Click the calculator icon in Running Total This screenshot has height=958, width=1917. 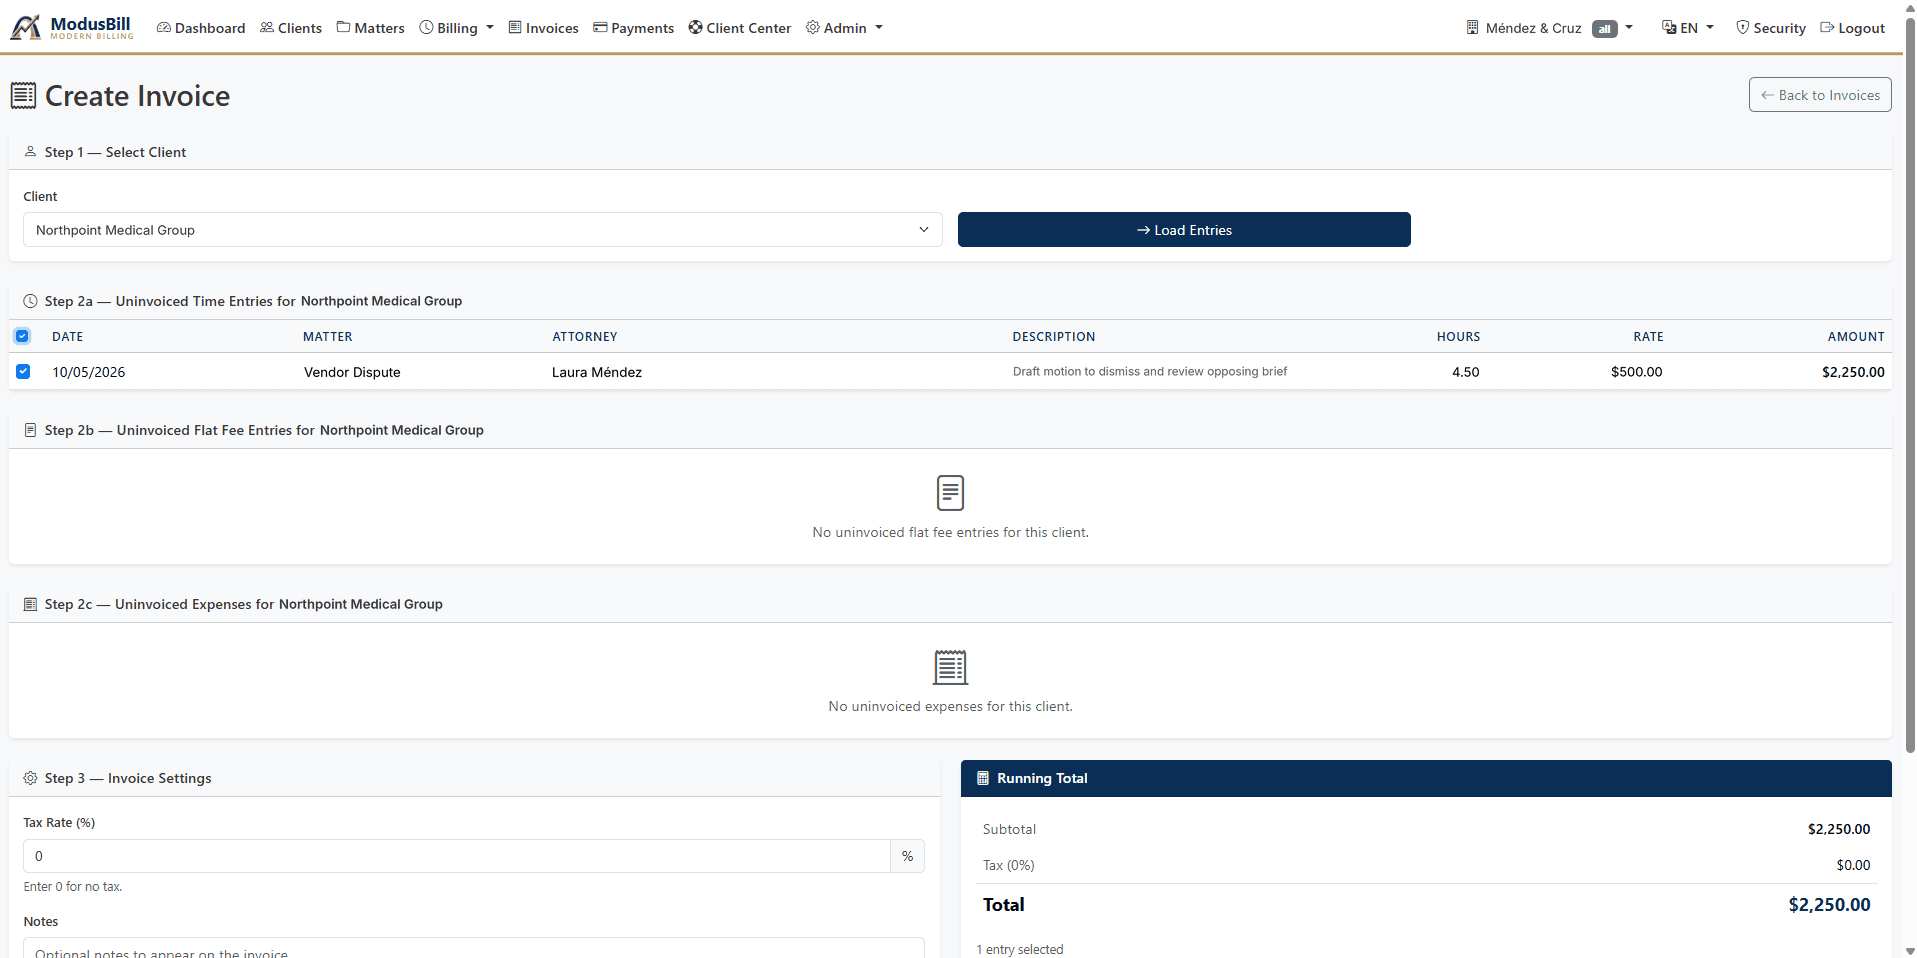983,778
